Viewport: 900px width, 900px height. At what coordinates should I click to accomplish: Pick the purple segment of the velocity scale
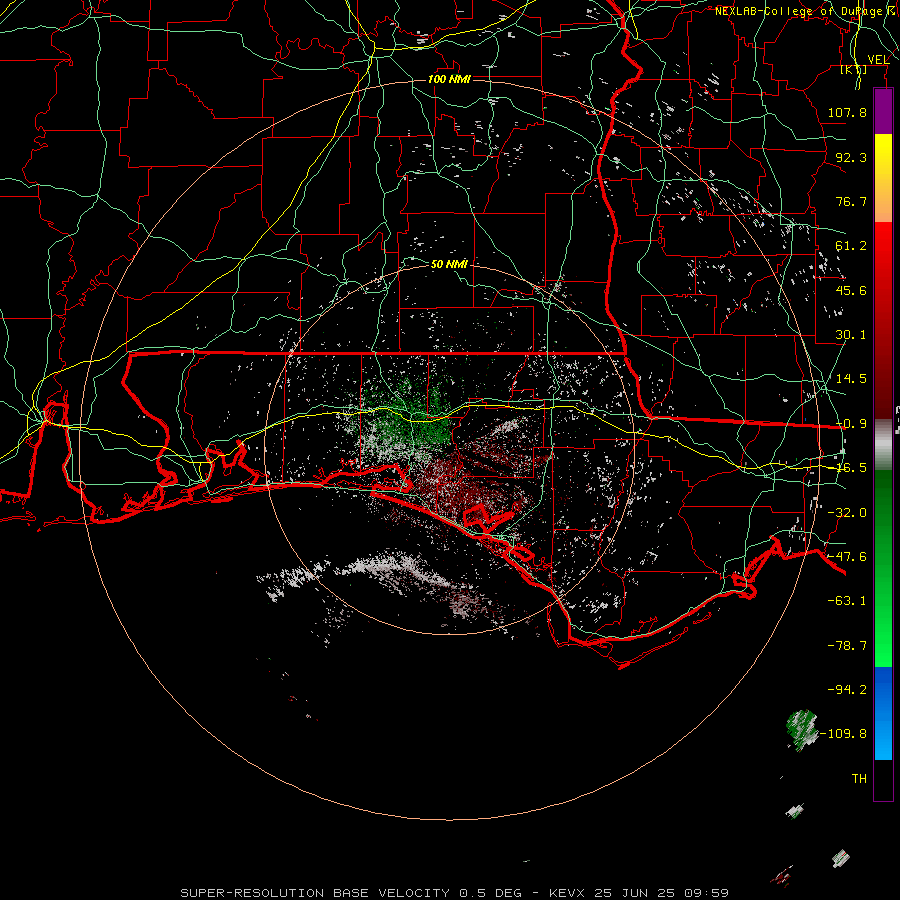click(883, 111)
